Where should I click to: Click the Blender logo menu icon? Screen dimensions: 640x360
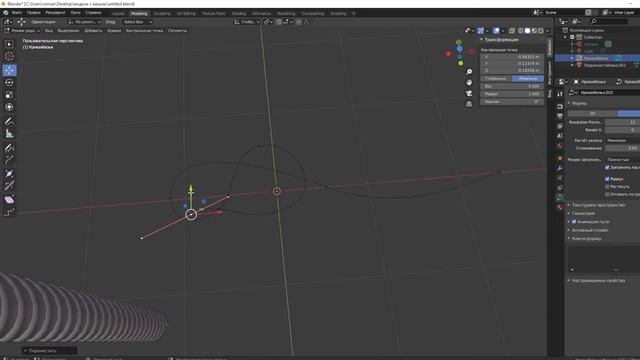[6, 13]
